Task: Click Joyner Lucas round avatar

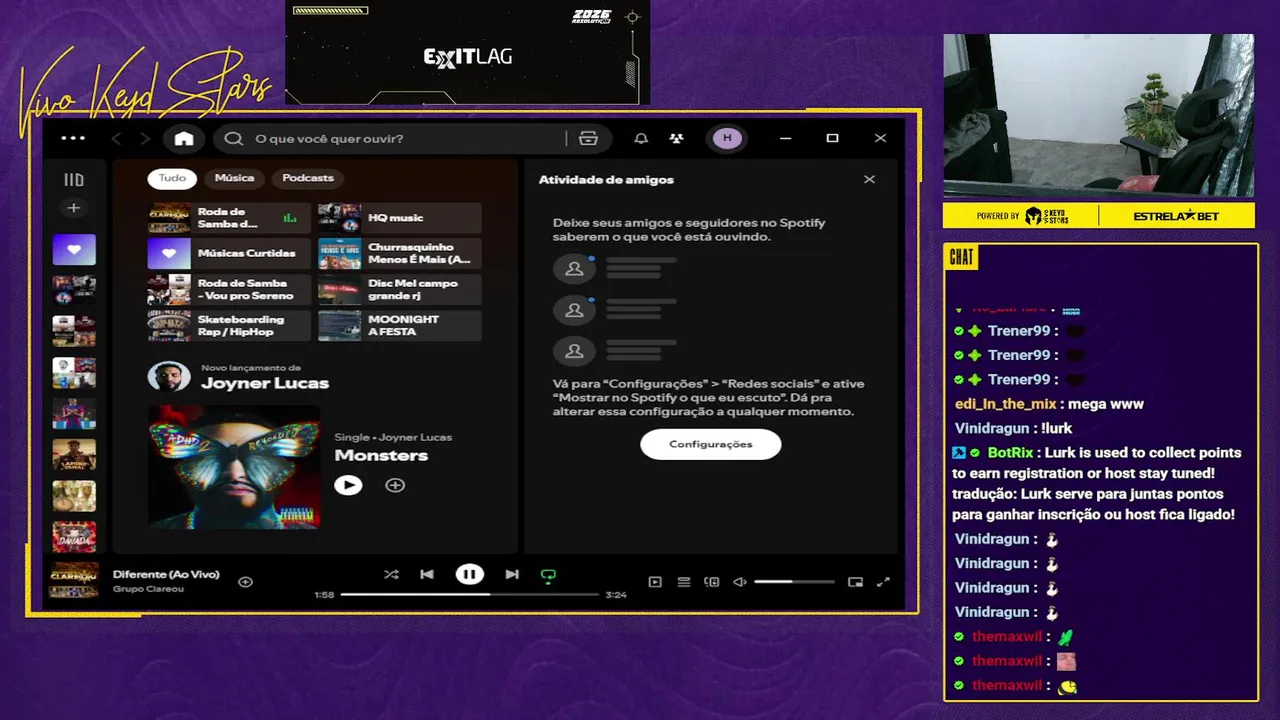Action: (169, 377)
